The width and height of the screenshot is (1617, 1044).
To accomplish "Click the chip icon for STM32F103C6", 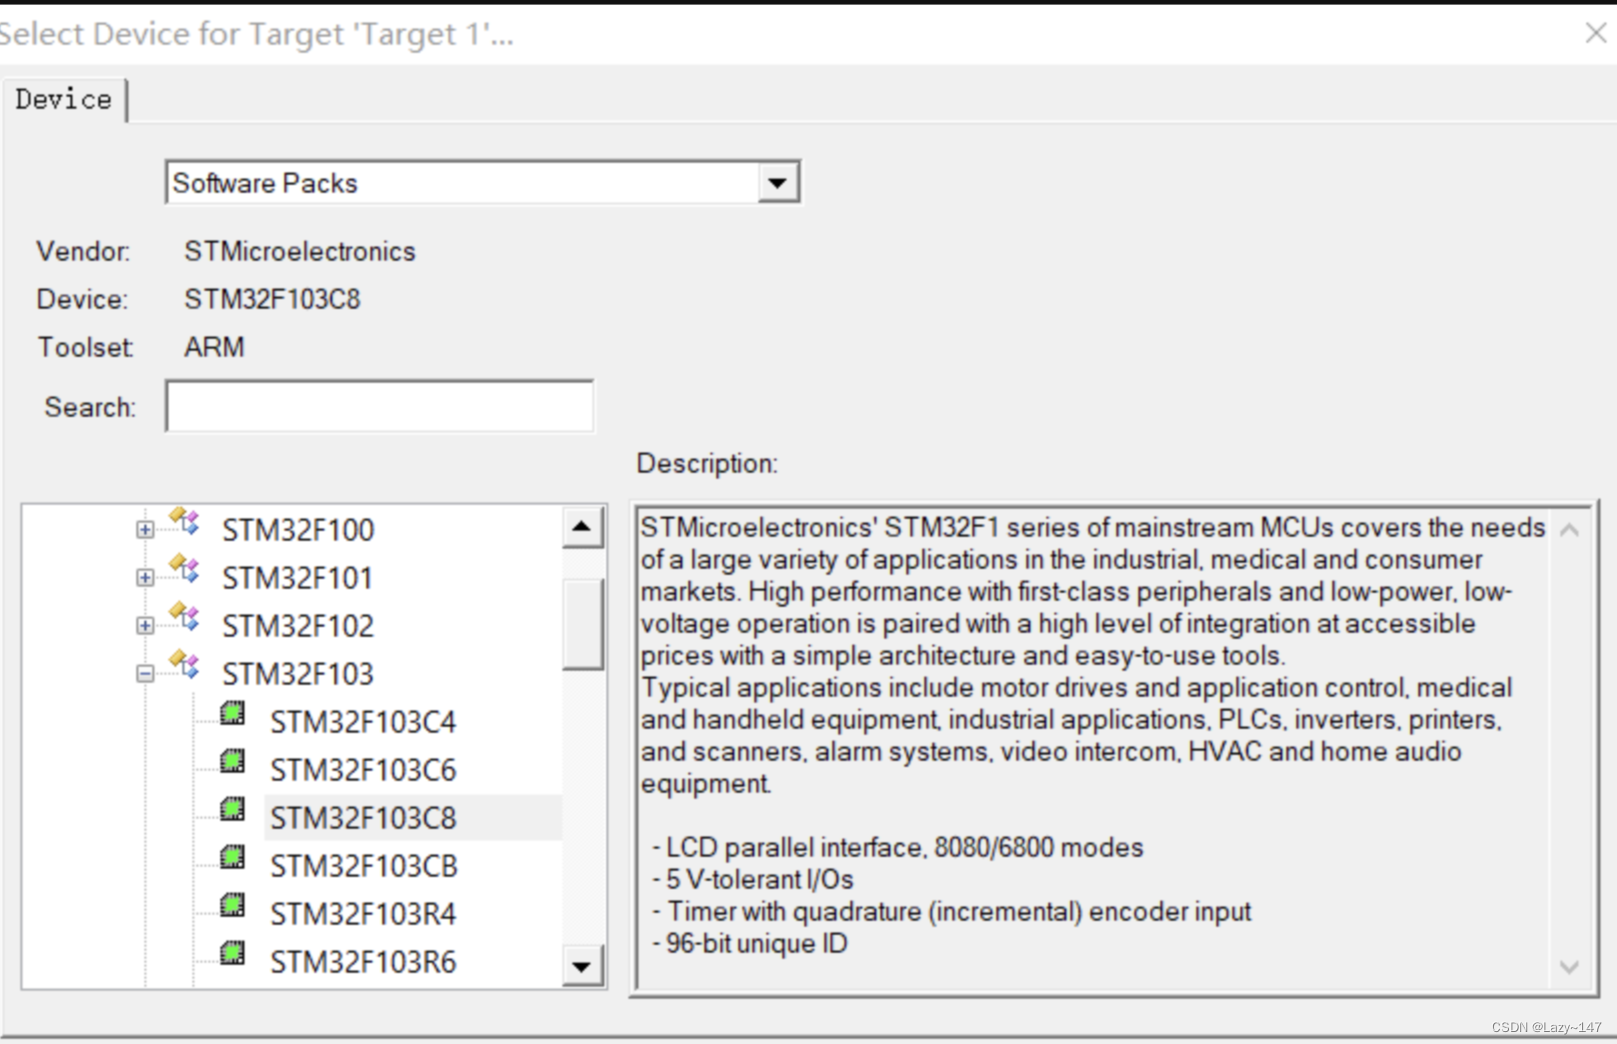I will point(232,761).
